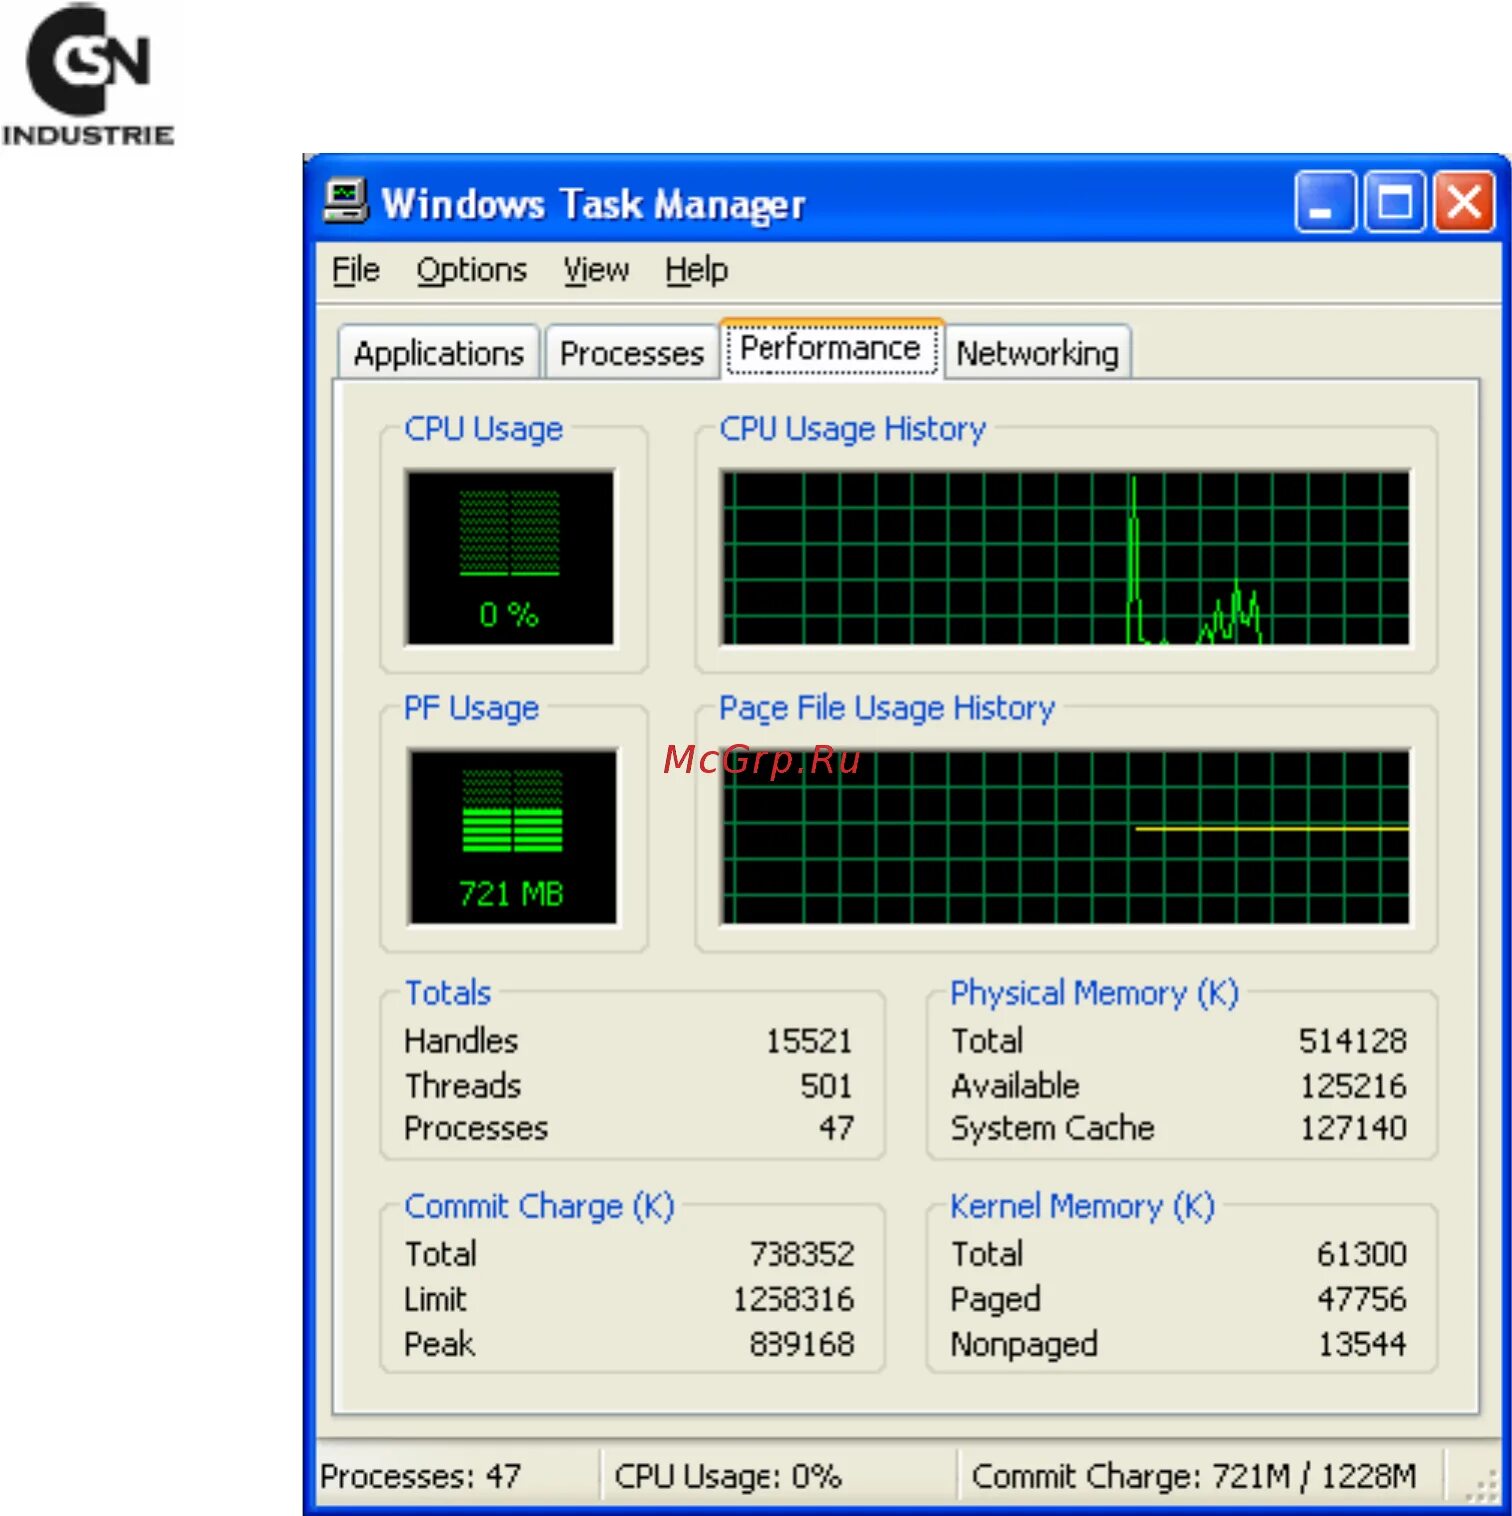Click the CPU Usage History graph
This screenshot has width=1512, height=1516.
point(1065,557)
